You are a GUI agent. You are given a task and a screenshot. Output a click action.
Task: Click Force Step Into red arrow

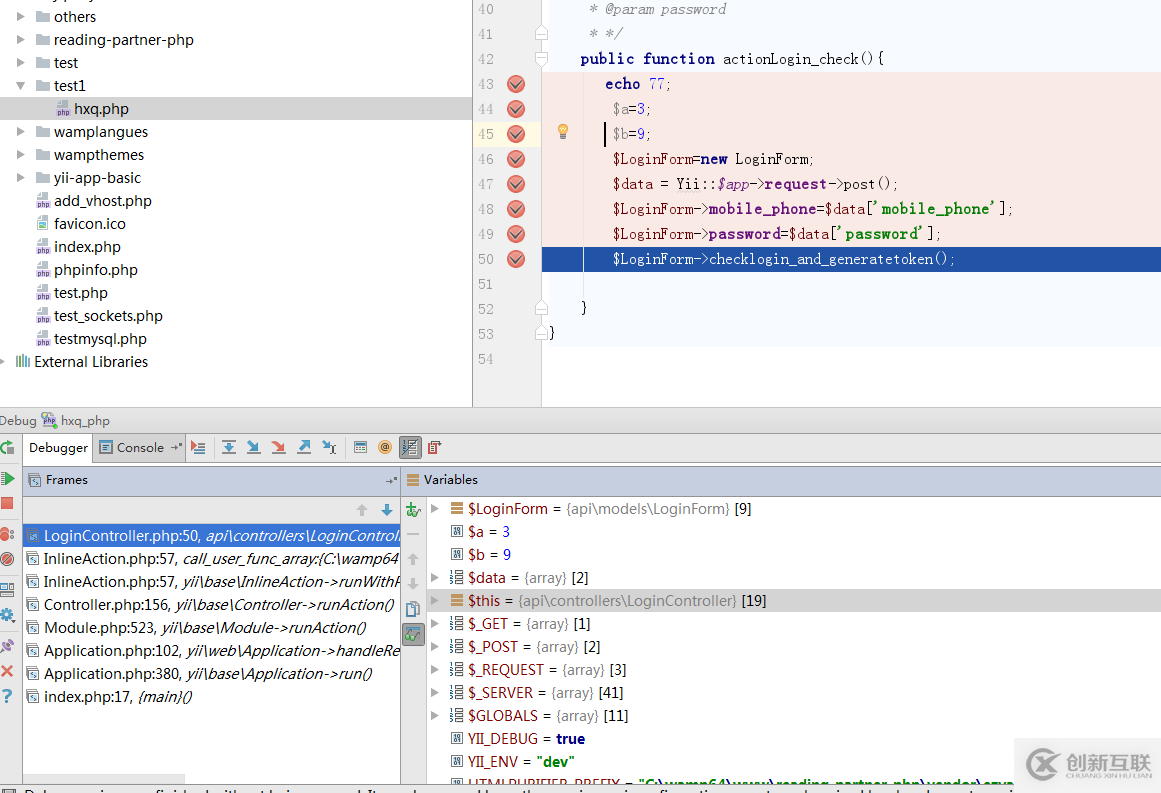point(278,447)
